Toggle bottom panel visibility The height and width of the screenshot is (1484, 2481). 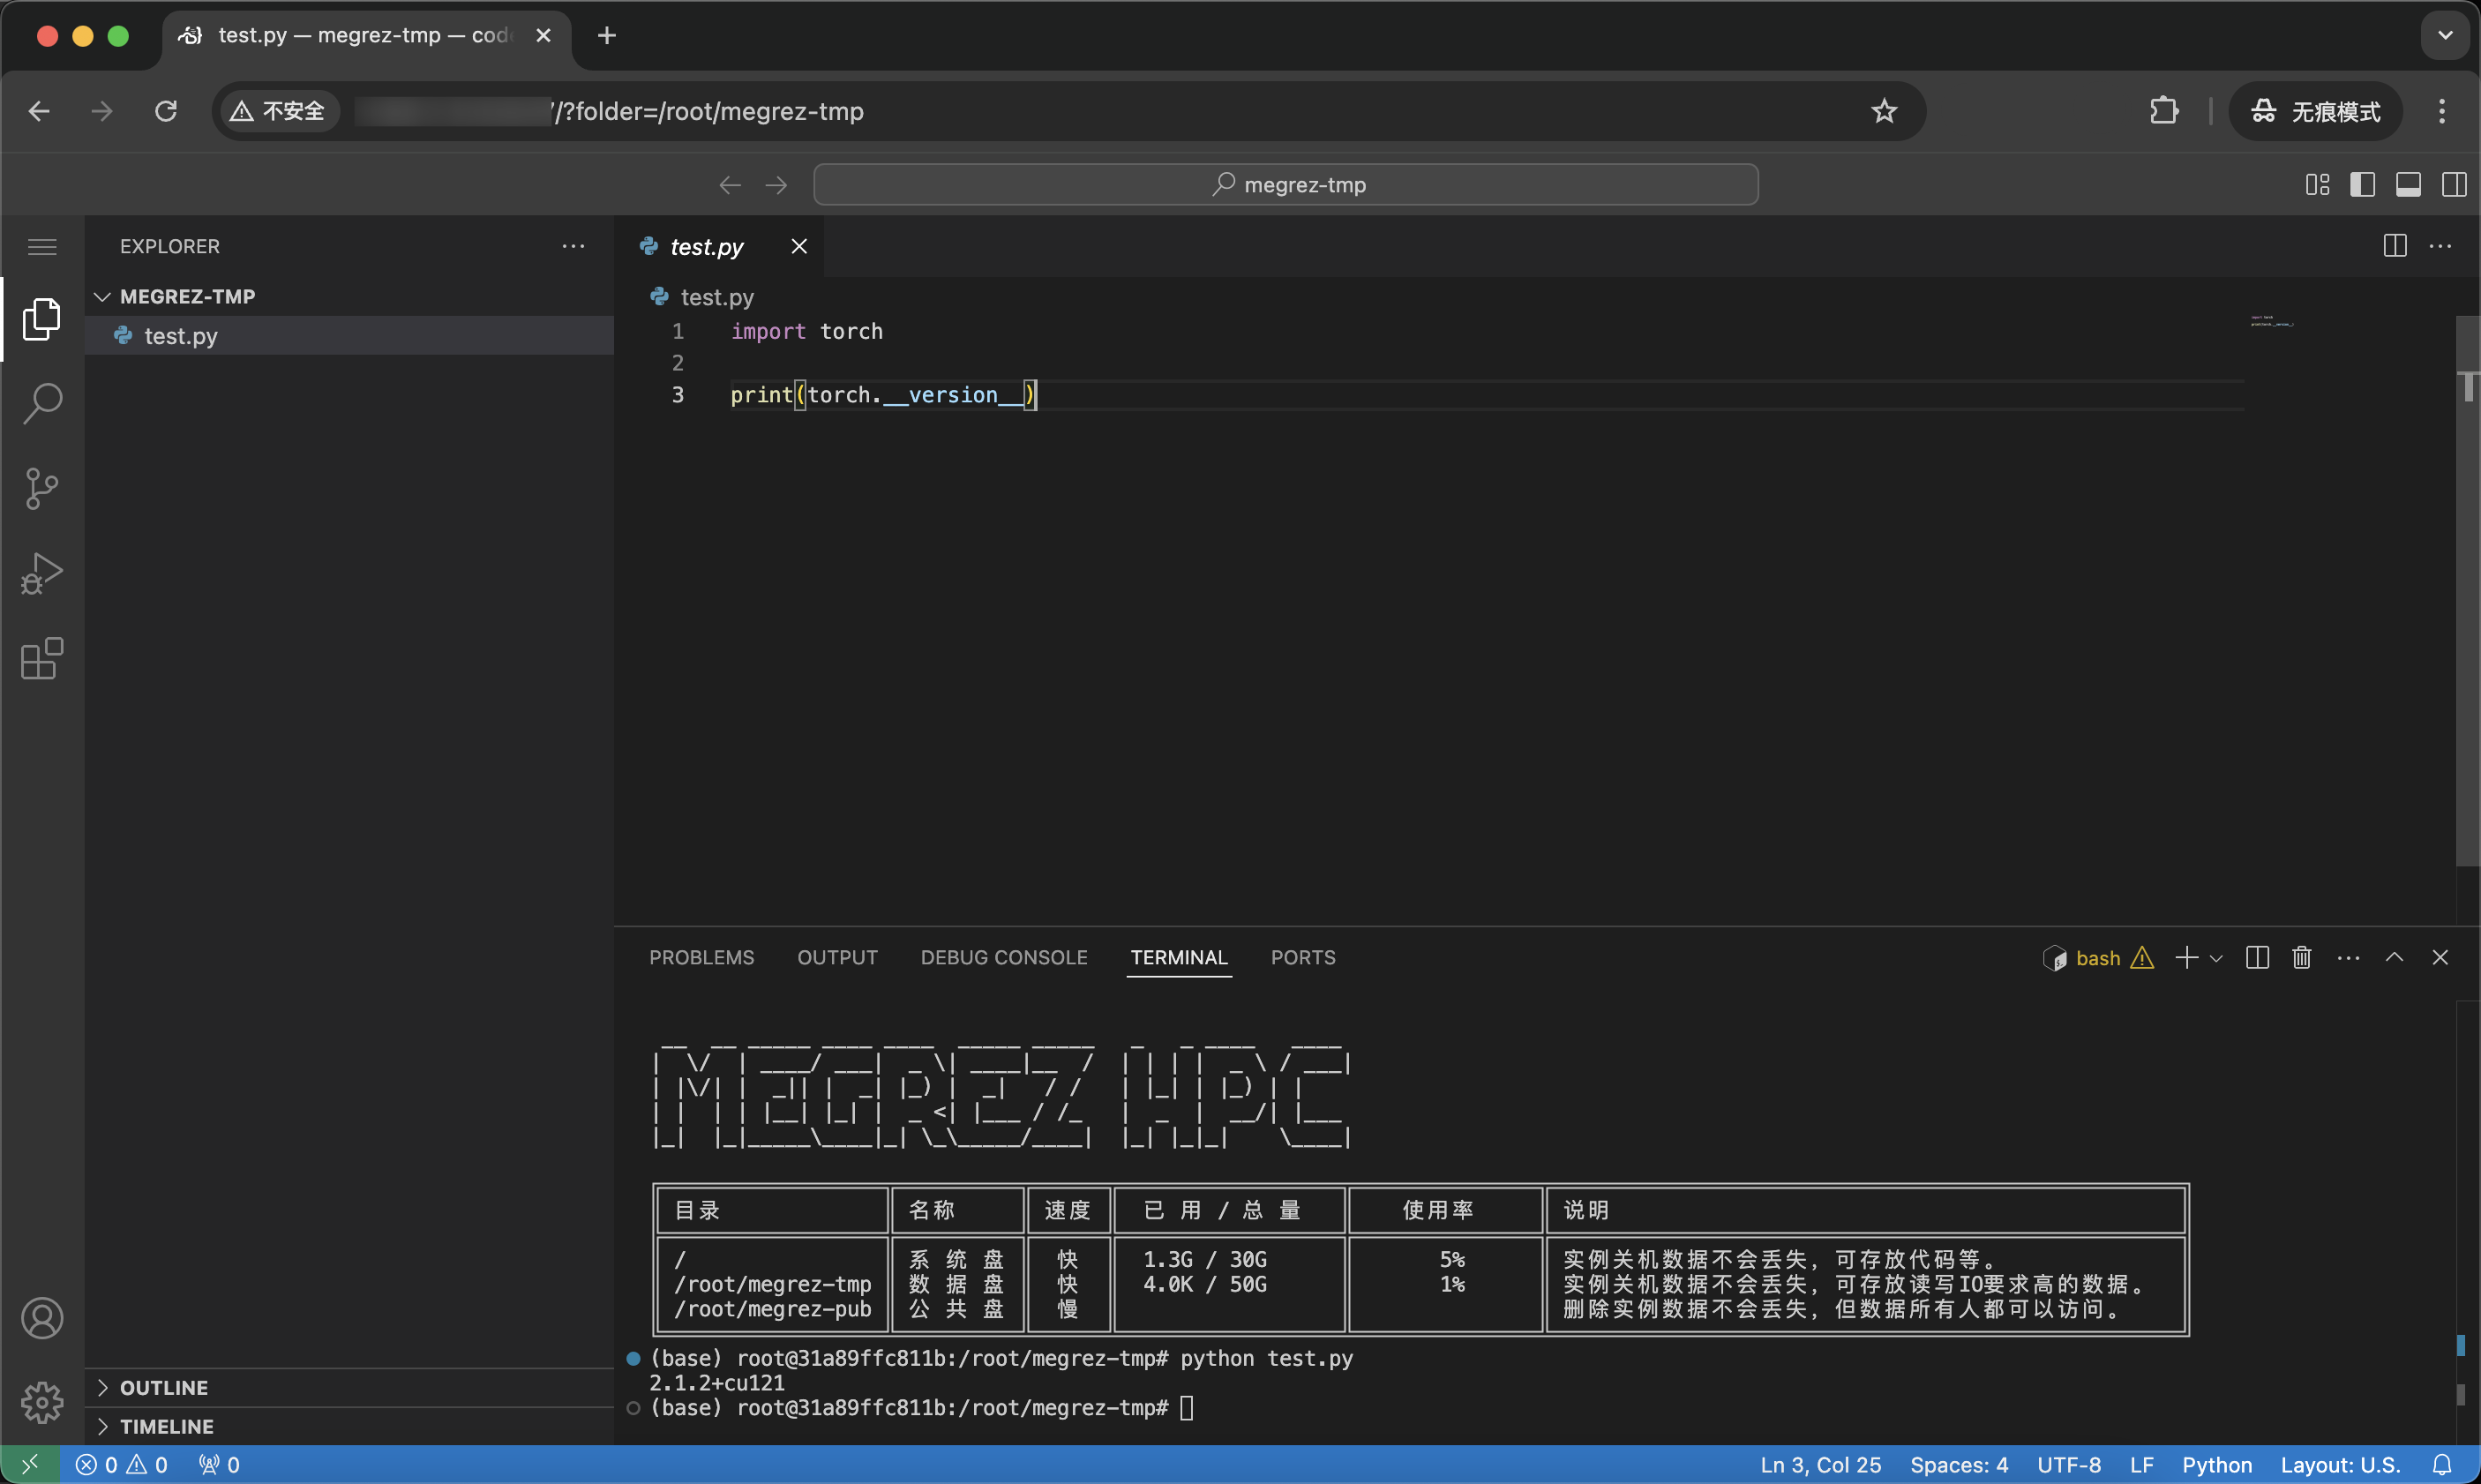pos(2408,185)
